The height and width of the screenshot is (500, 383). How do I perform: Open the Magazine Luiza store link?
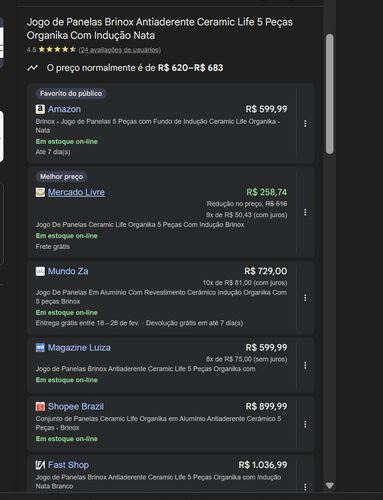coord(79,348)
